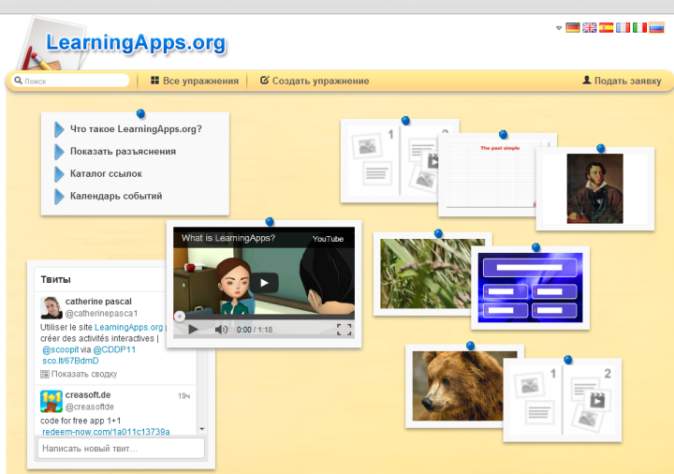The width and height of the screenshot is (674, 474).
Task: Click arrow beside Показать разъяснения
Action: click(59, 152)
